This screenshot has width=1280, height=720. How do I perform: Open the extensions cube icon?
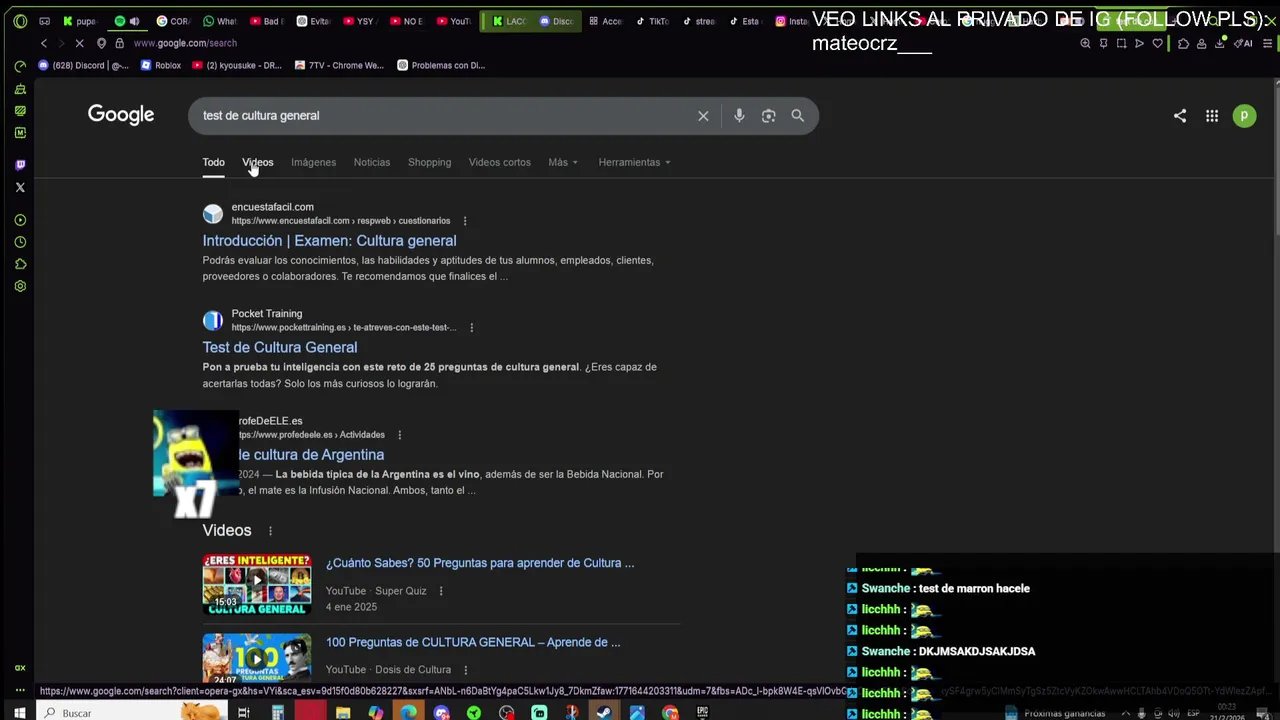coord(1183,43)
